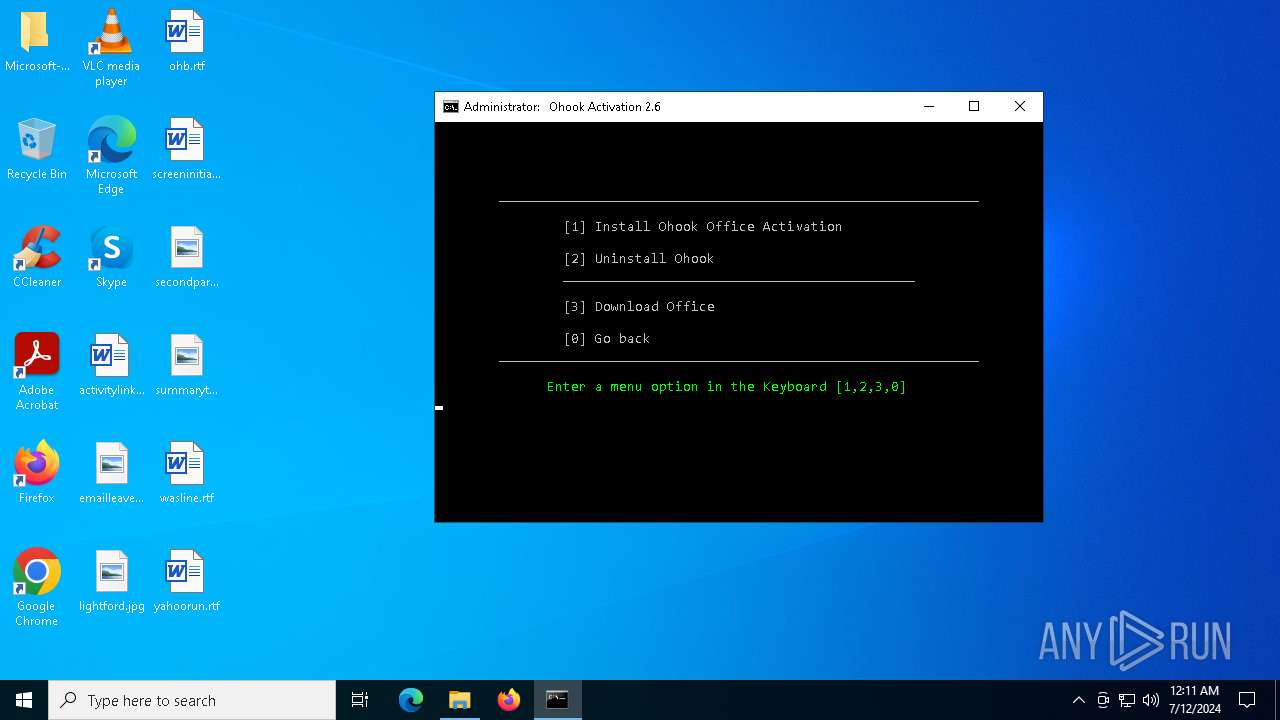1280x720 pixels.
Task: Close the Ohook Activation window
Action: coord(1020,107)
